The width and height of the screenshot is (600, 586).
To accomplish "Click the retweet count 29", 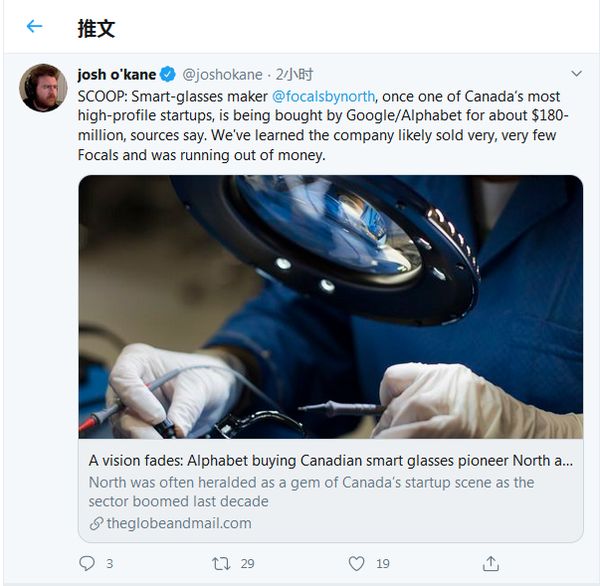I will [247, 564].
